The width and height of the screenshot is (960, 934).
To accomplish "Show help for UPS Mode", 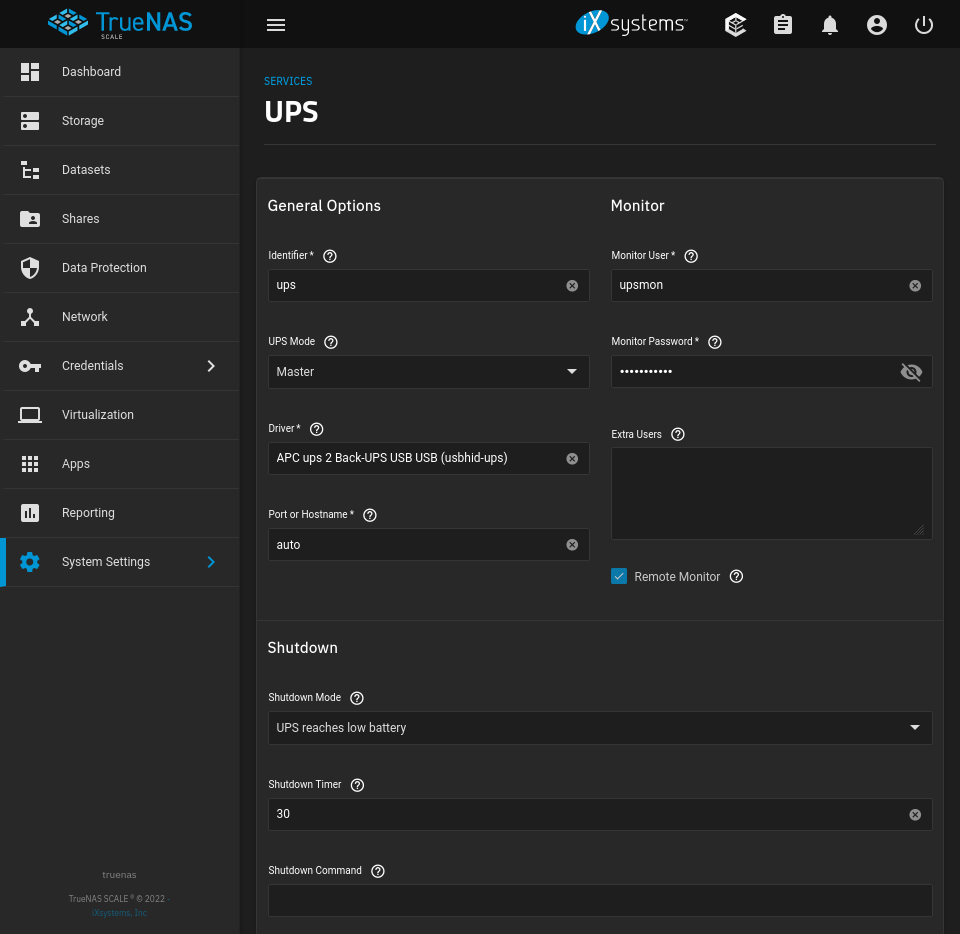I will (x=331, y=342).
